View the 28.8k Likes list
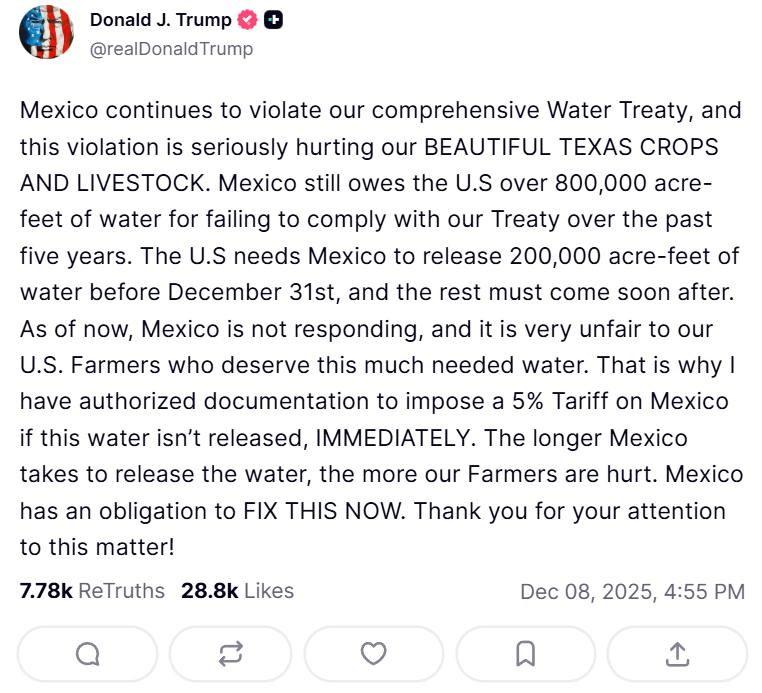 [237, 591]
